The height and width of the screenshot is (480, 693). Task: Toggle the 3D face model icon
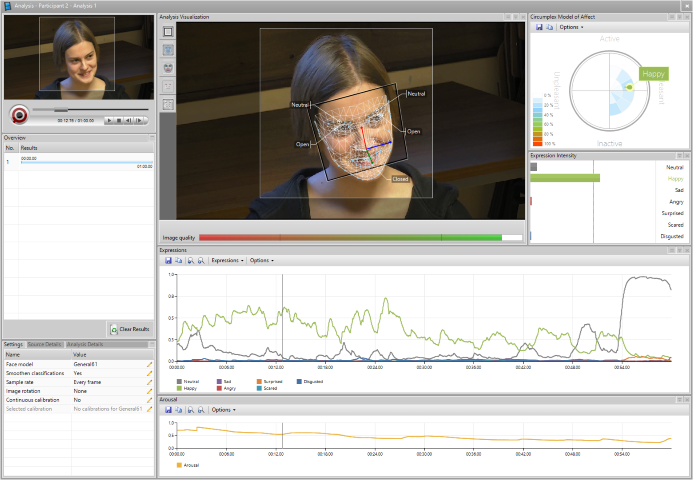click(168, 68)
